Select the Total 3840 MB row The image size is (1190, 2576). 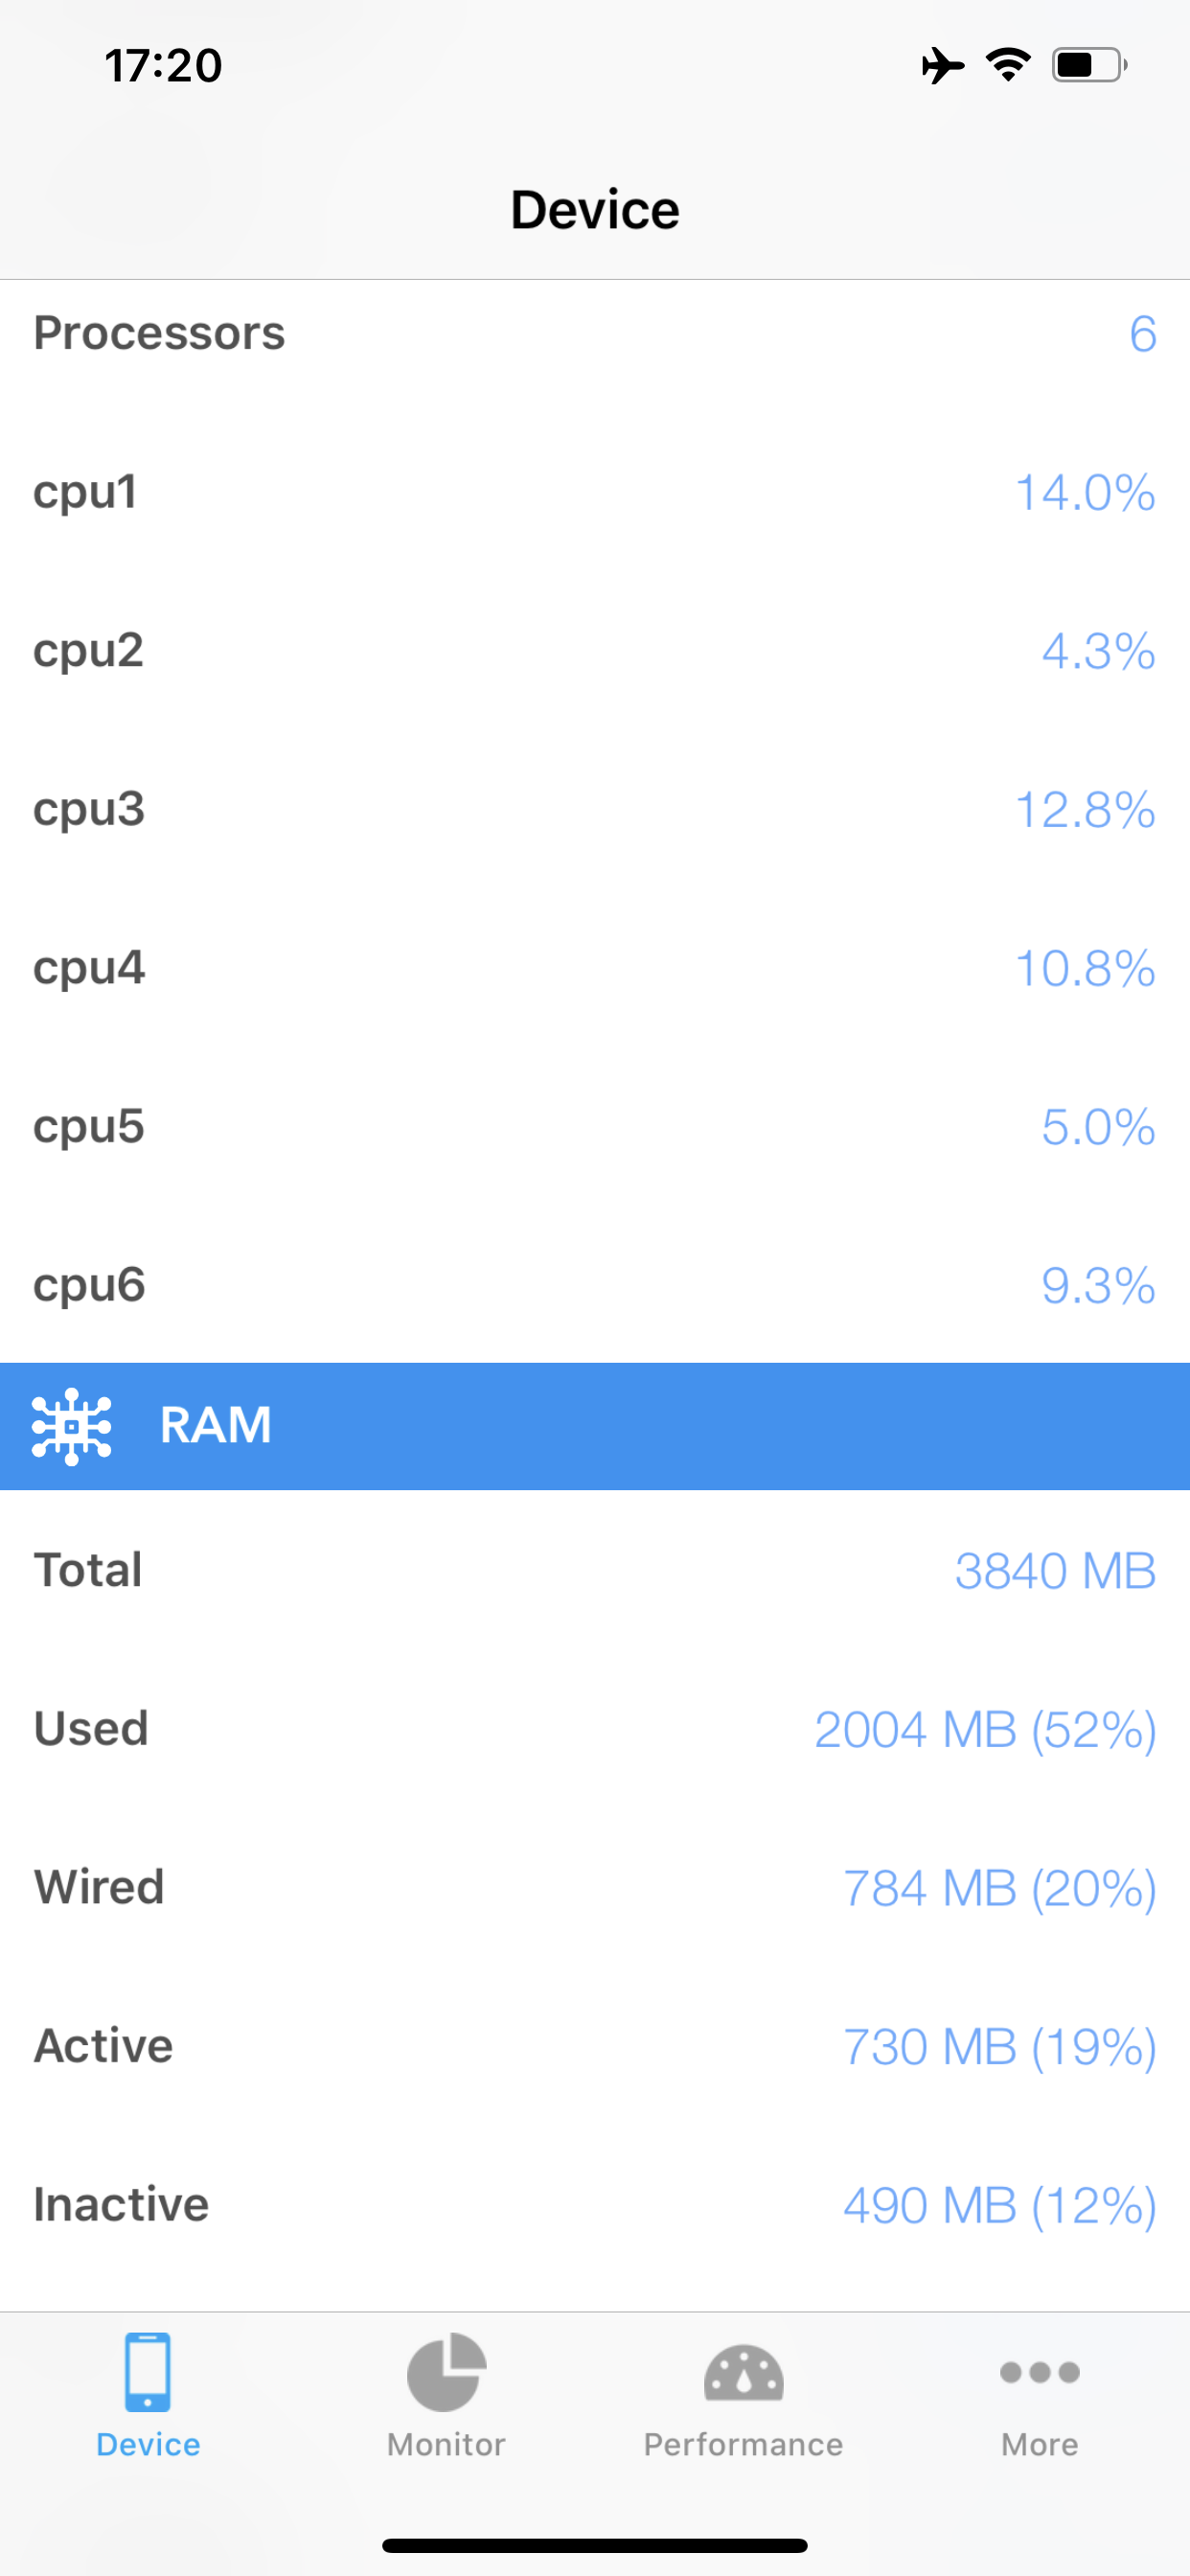click(595, 1570)
